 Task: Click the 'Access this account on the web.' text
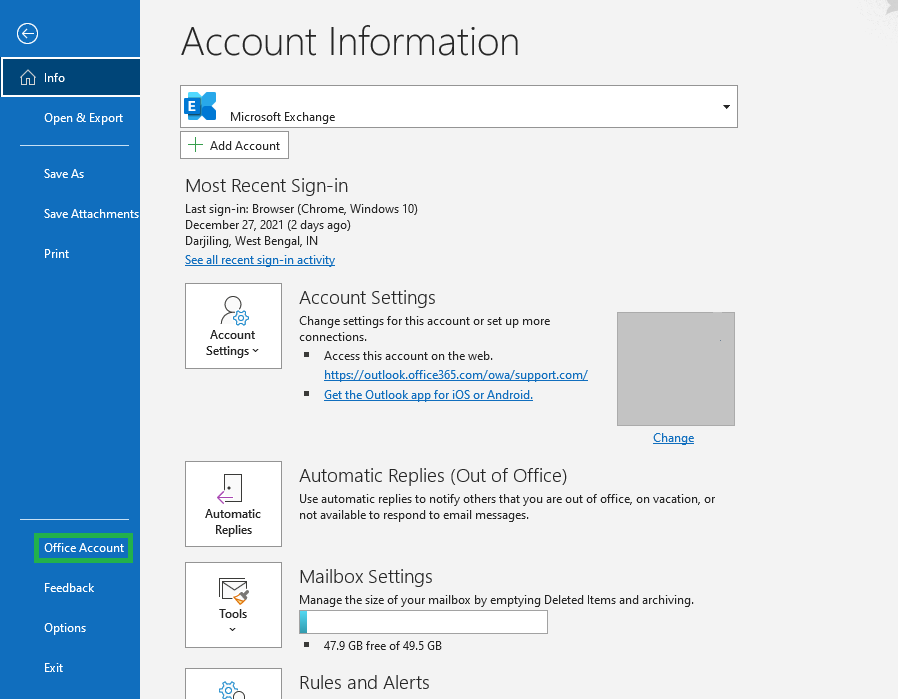pyautogui.click(x=408, y=356)
